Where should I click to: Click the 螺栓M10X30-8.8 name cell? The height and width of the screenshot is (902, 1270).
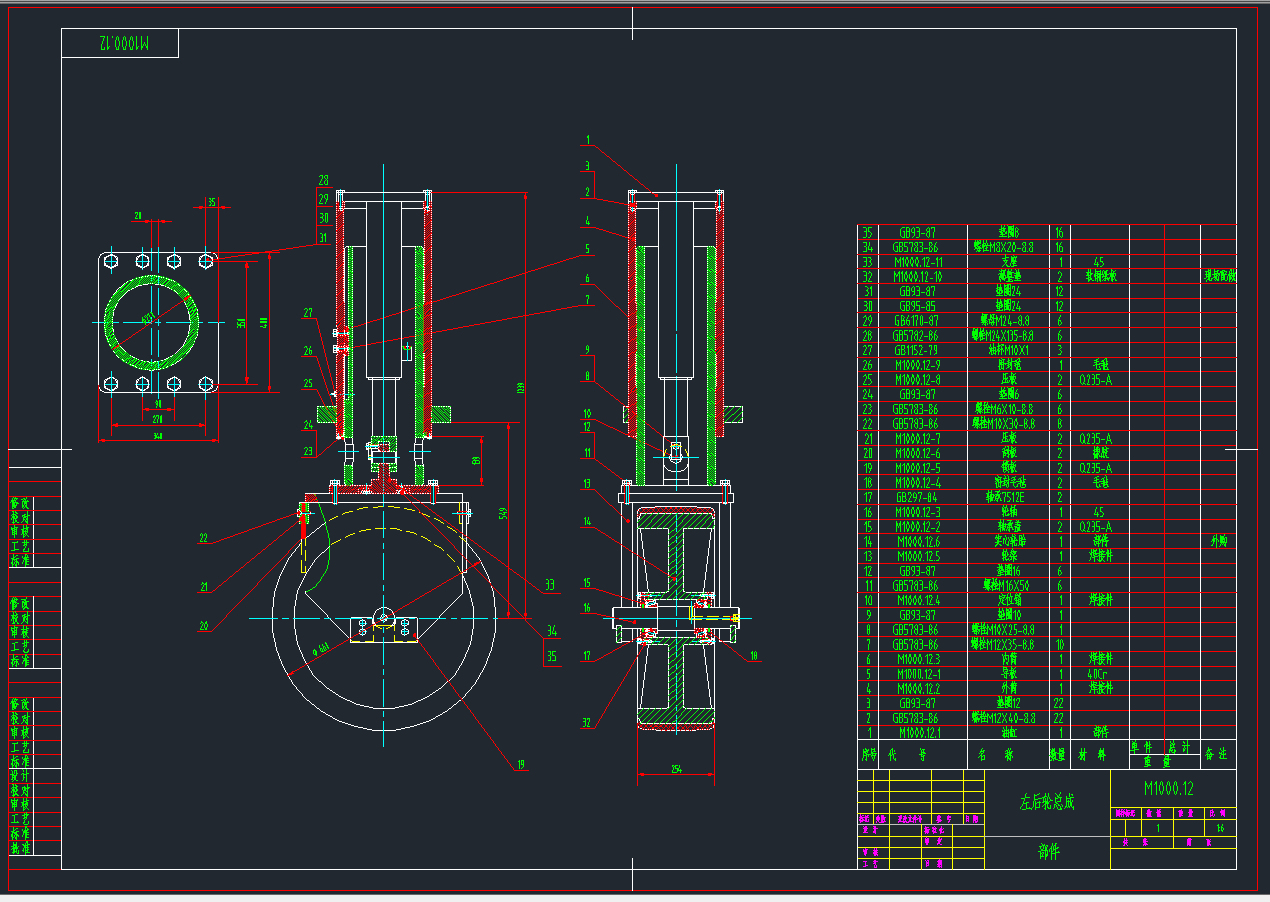[x=1004, y=424]
